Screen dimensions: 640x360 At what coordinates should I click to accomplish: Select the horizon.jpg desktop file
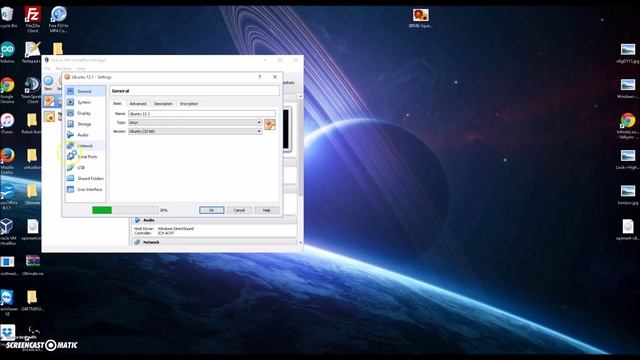pos(627,194)
